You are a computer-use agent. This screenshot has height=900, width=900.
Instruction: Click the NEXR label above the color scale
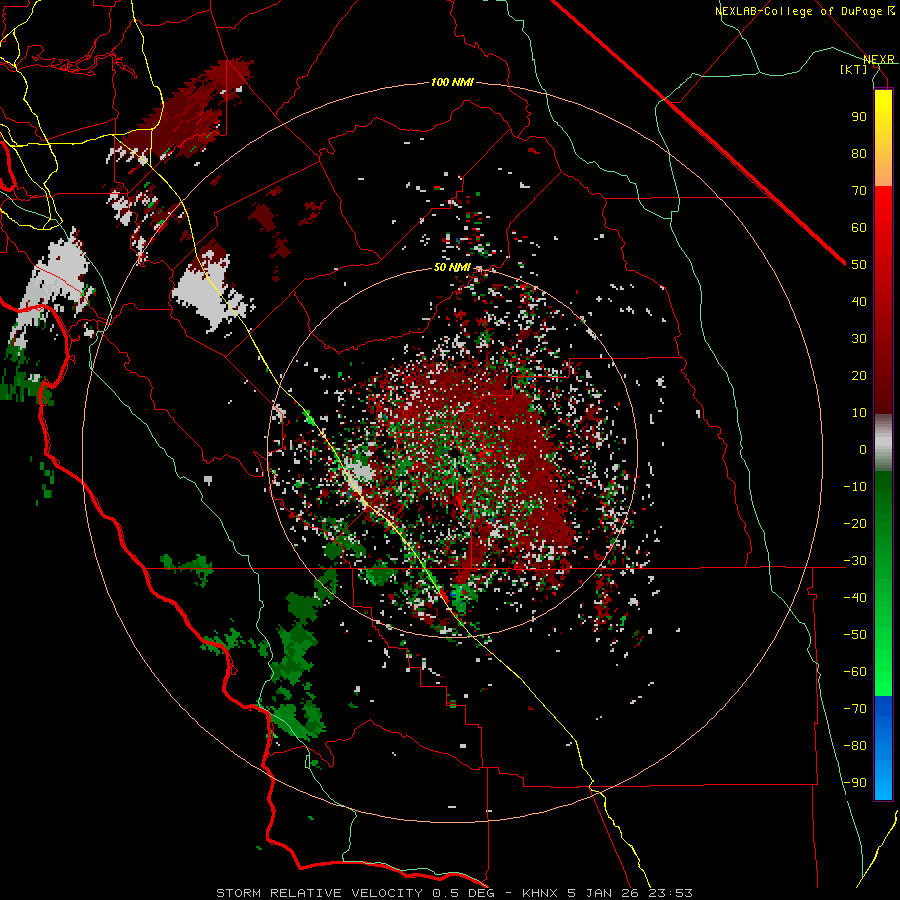point(879,60)
